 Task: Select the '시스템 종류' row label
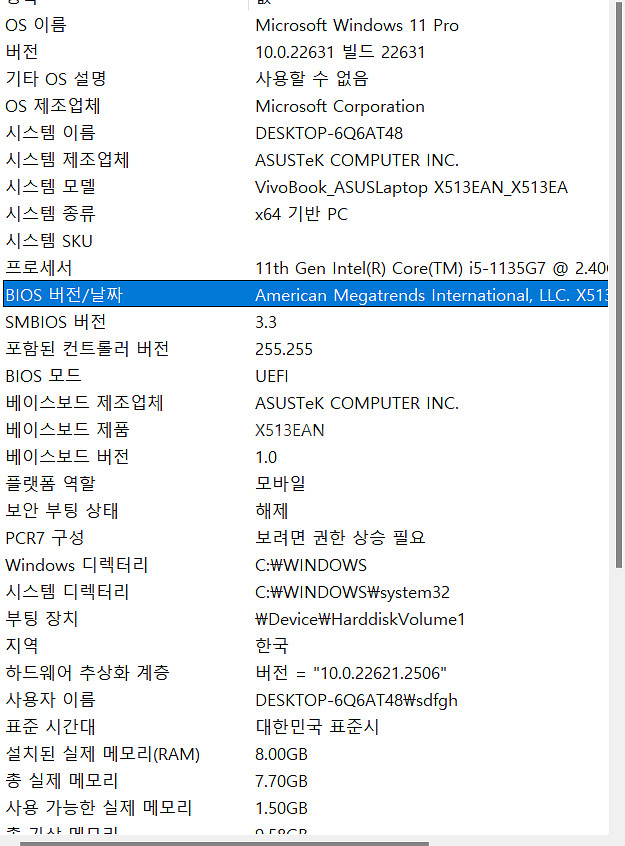(x=50, y=214)
